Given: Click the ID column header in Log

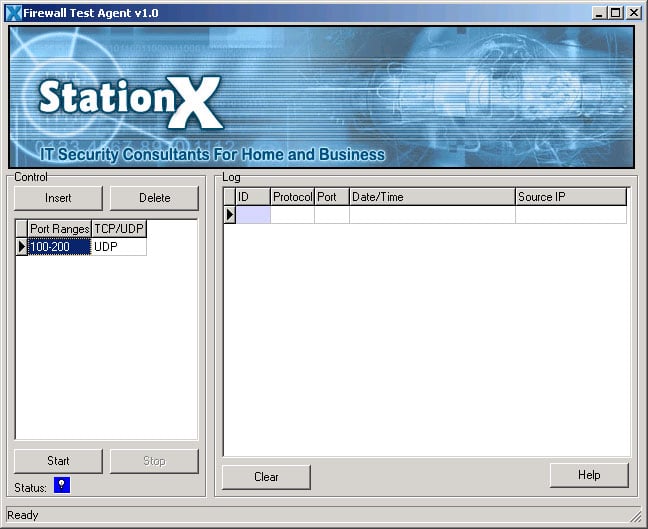Looking at the screenshot, I should coord(253,197).
